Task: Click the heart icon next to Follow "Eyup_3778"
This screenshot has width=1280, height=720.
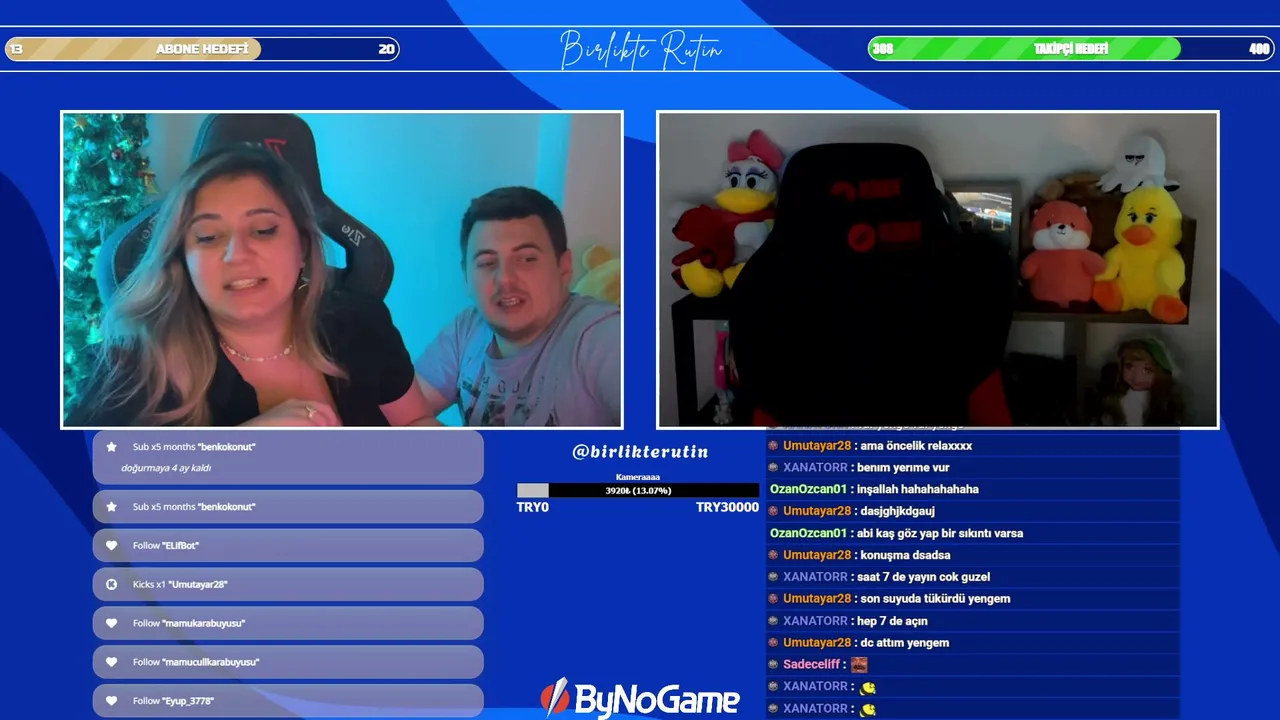Action: click(112, 701)
